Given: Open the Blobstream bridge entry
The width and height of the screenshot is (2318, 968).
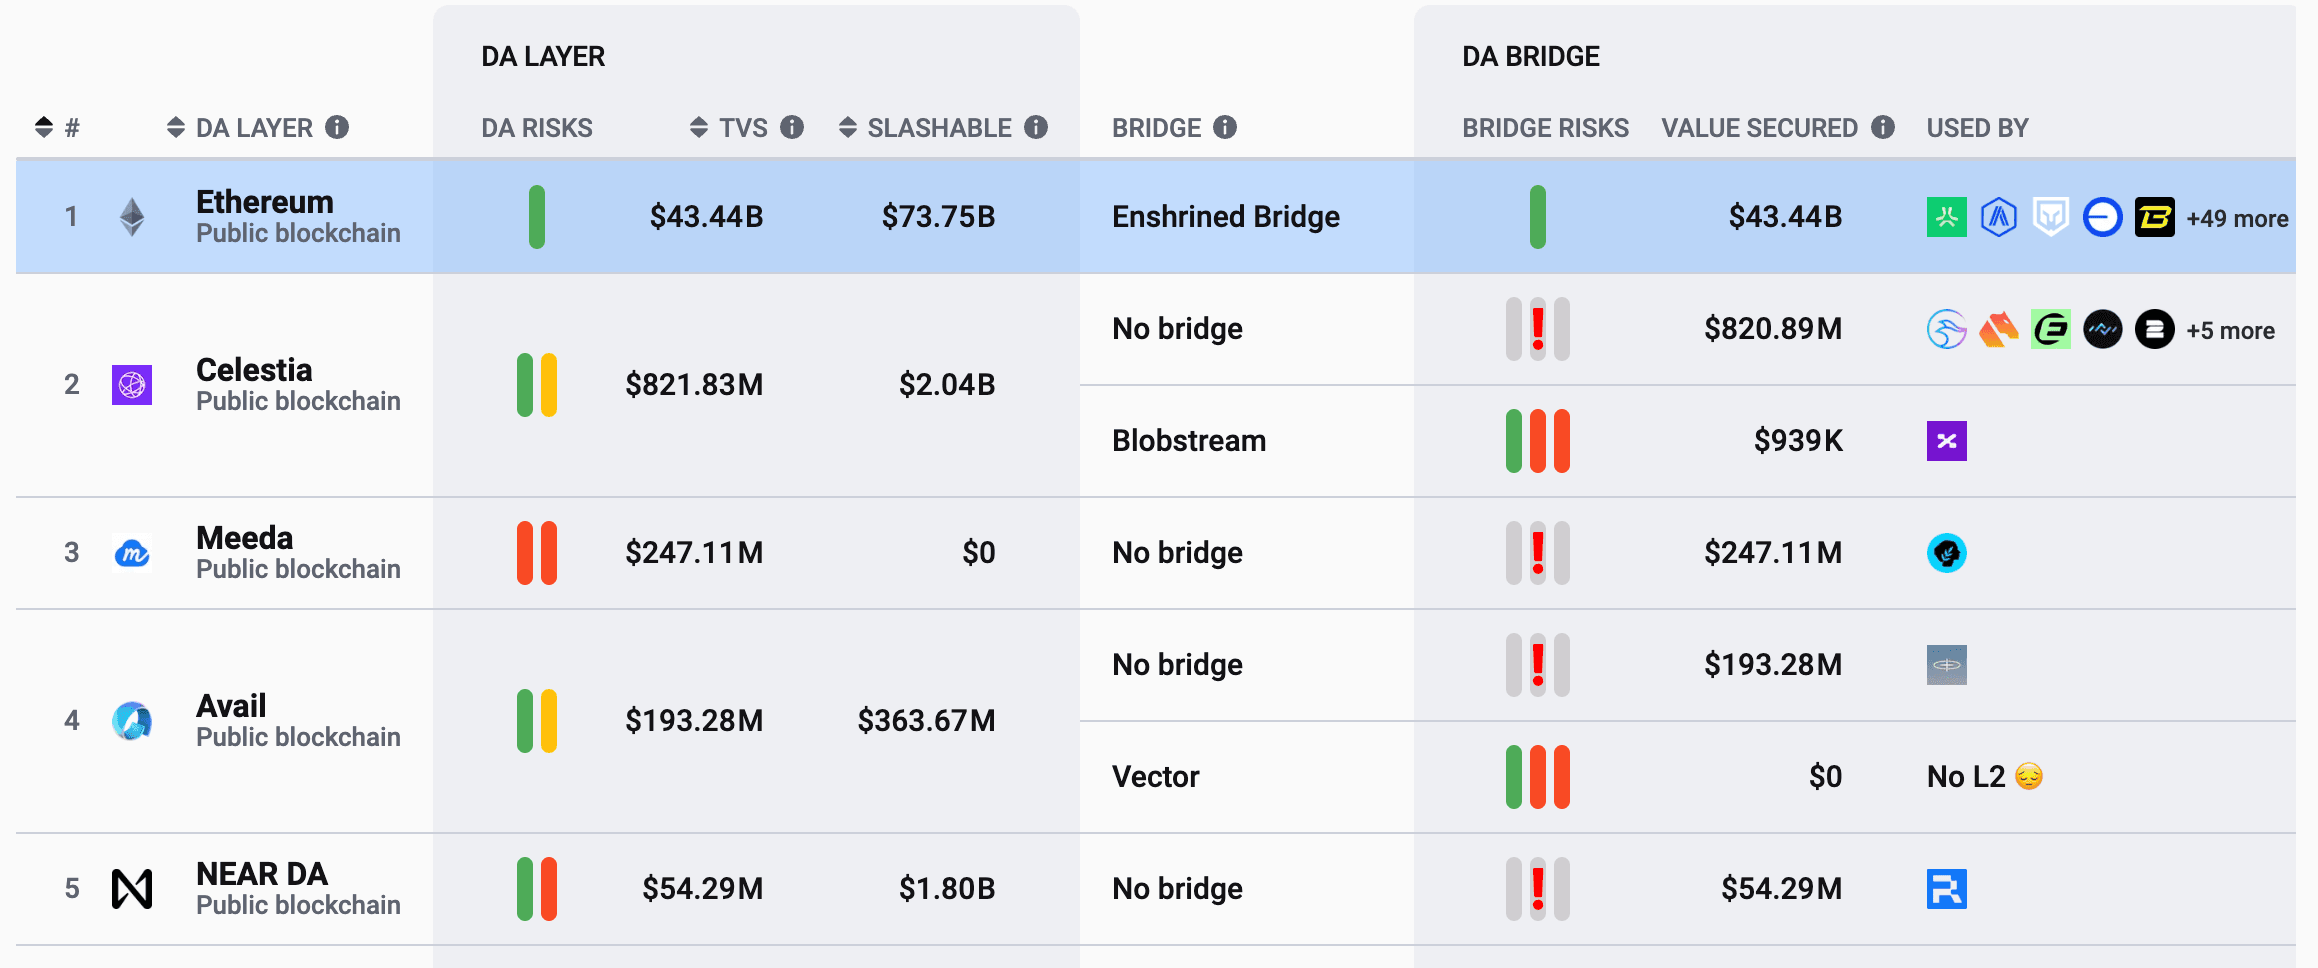Looking at the screenshot, I should pos(1189,441).
